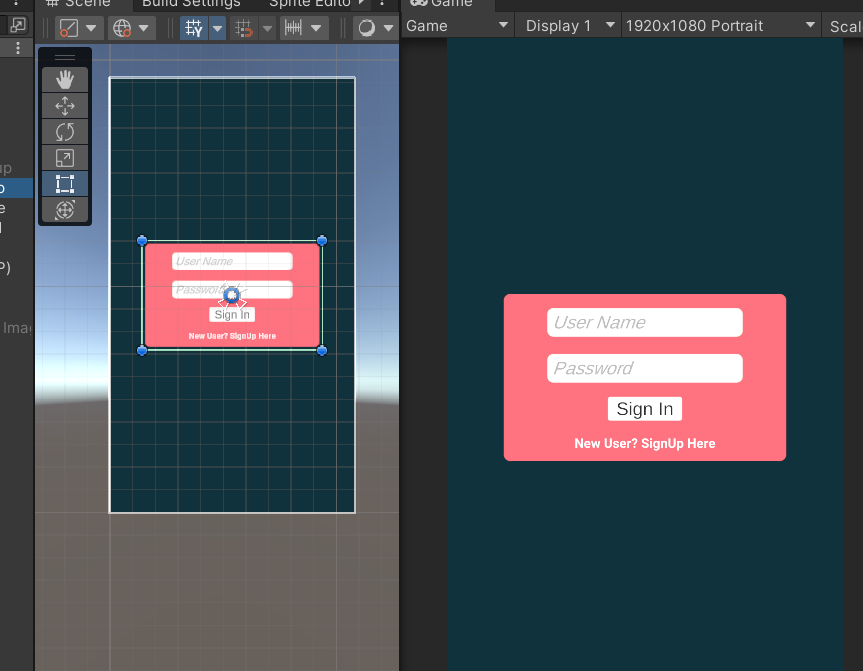This screenshot has width=863, height=671.
Task: Click the draw mode sphere icon
Action: [x=367, y=28]
